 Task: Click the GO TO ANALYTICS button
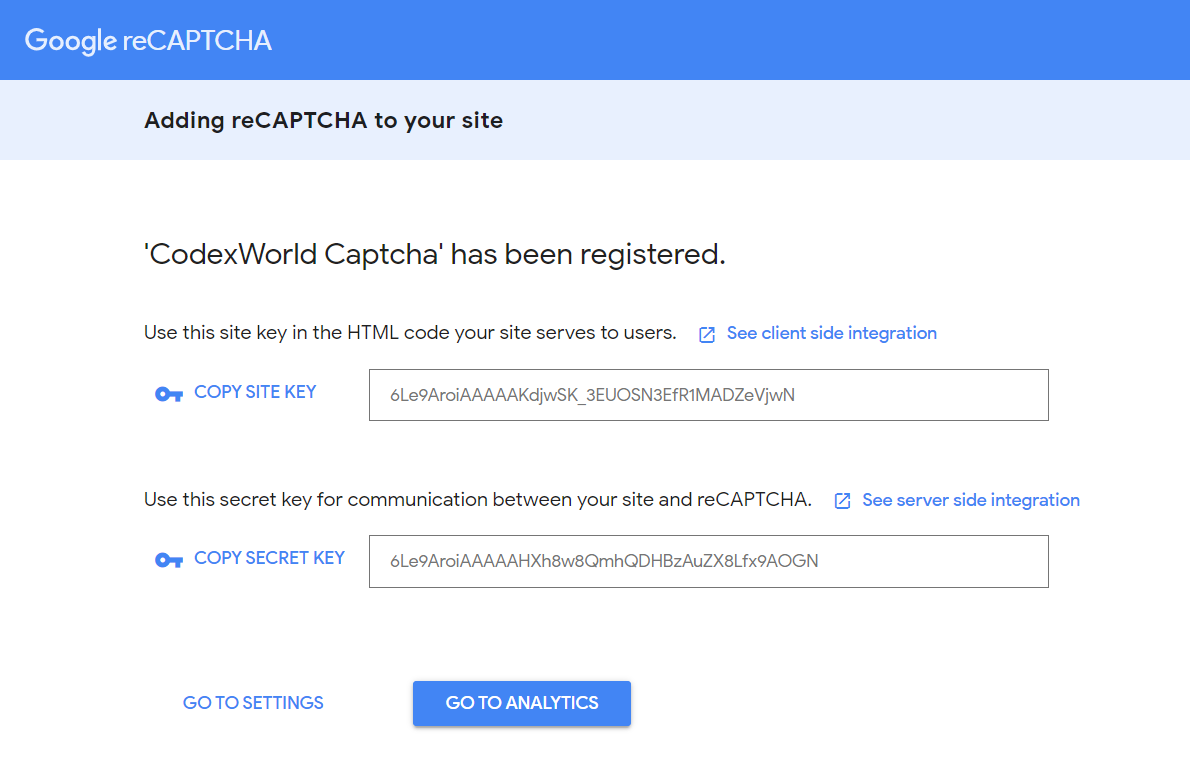click(522, 703)
